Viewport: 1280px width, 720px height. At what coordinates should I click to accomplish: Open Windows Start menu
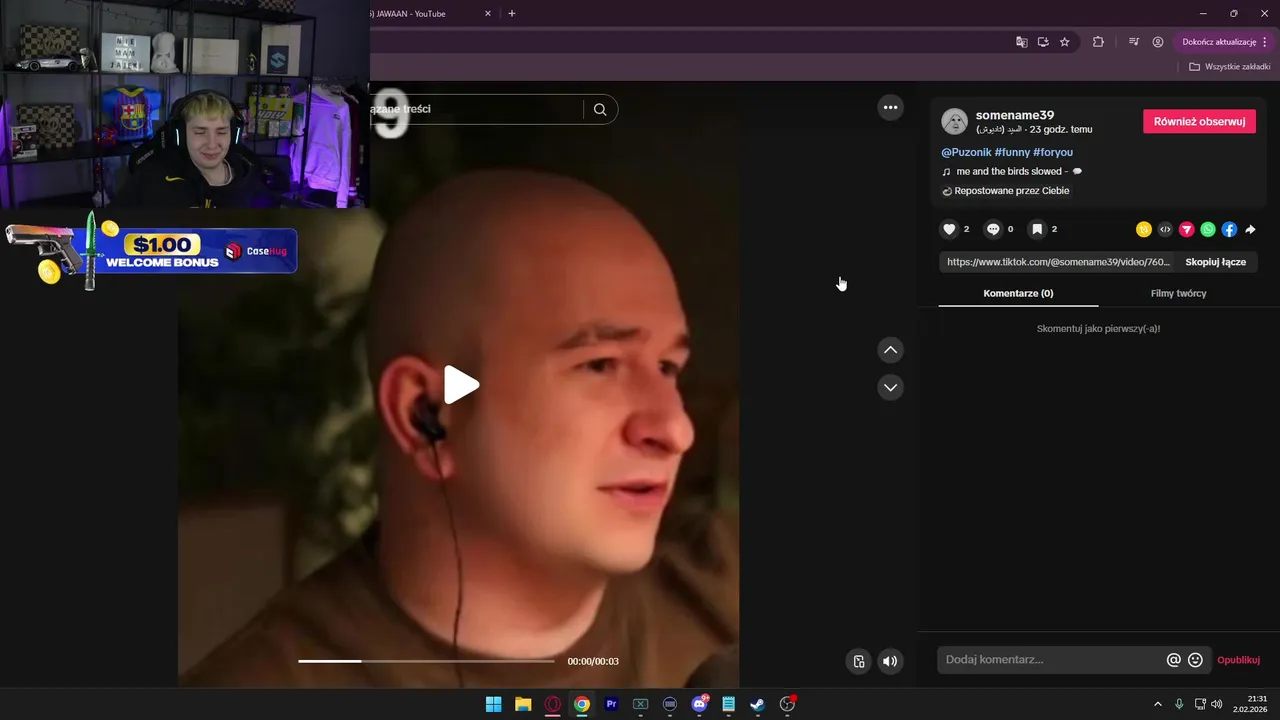pyautogui.click(x=493, y=704)
